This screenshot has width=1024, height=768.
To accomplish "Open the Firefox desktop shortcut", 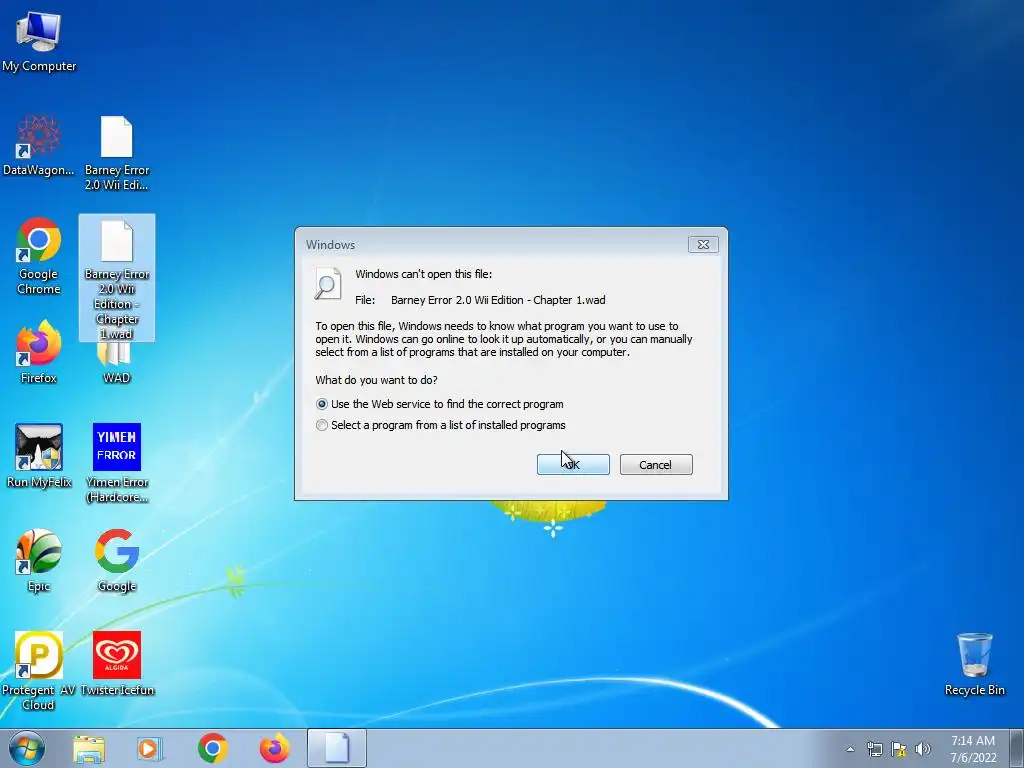I will 39,351.
